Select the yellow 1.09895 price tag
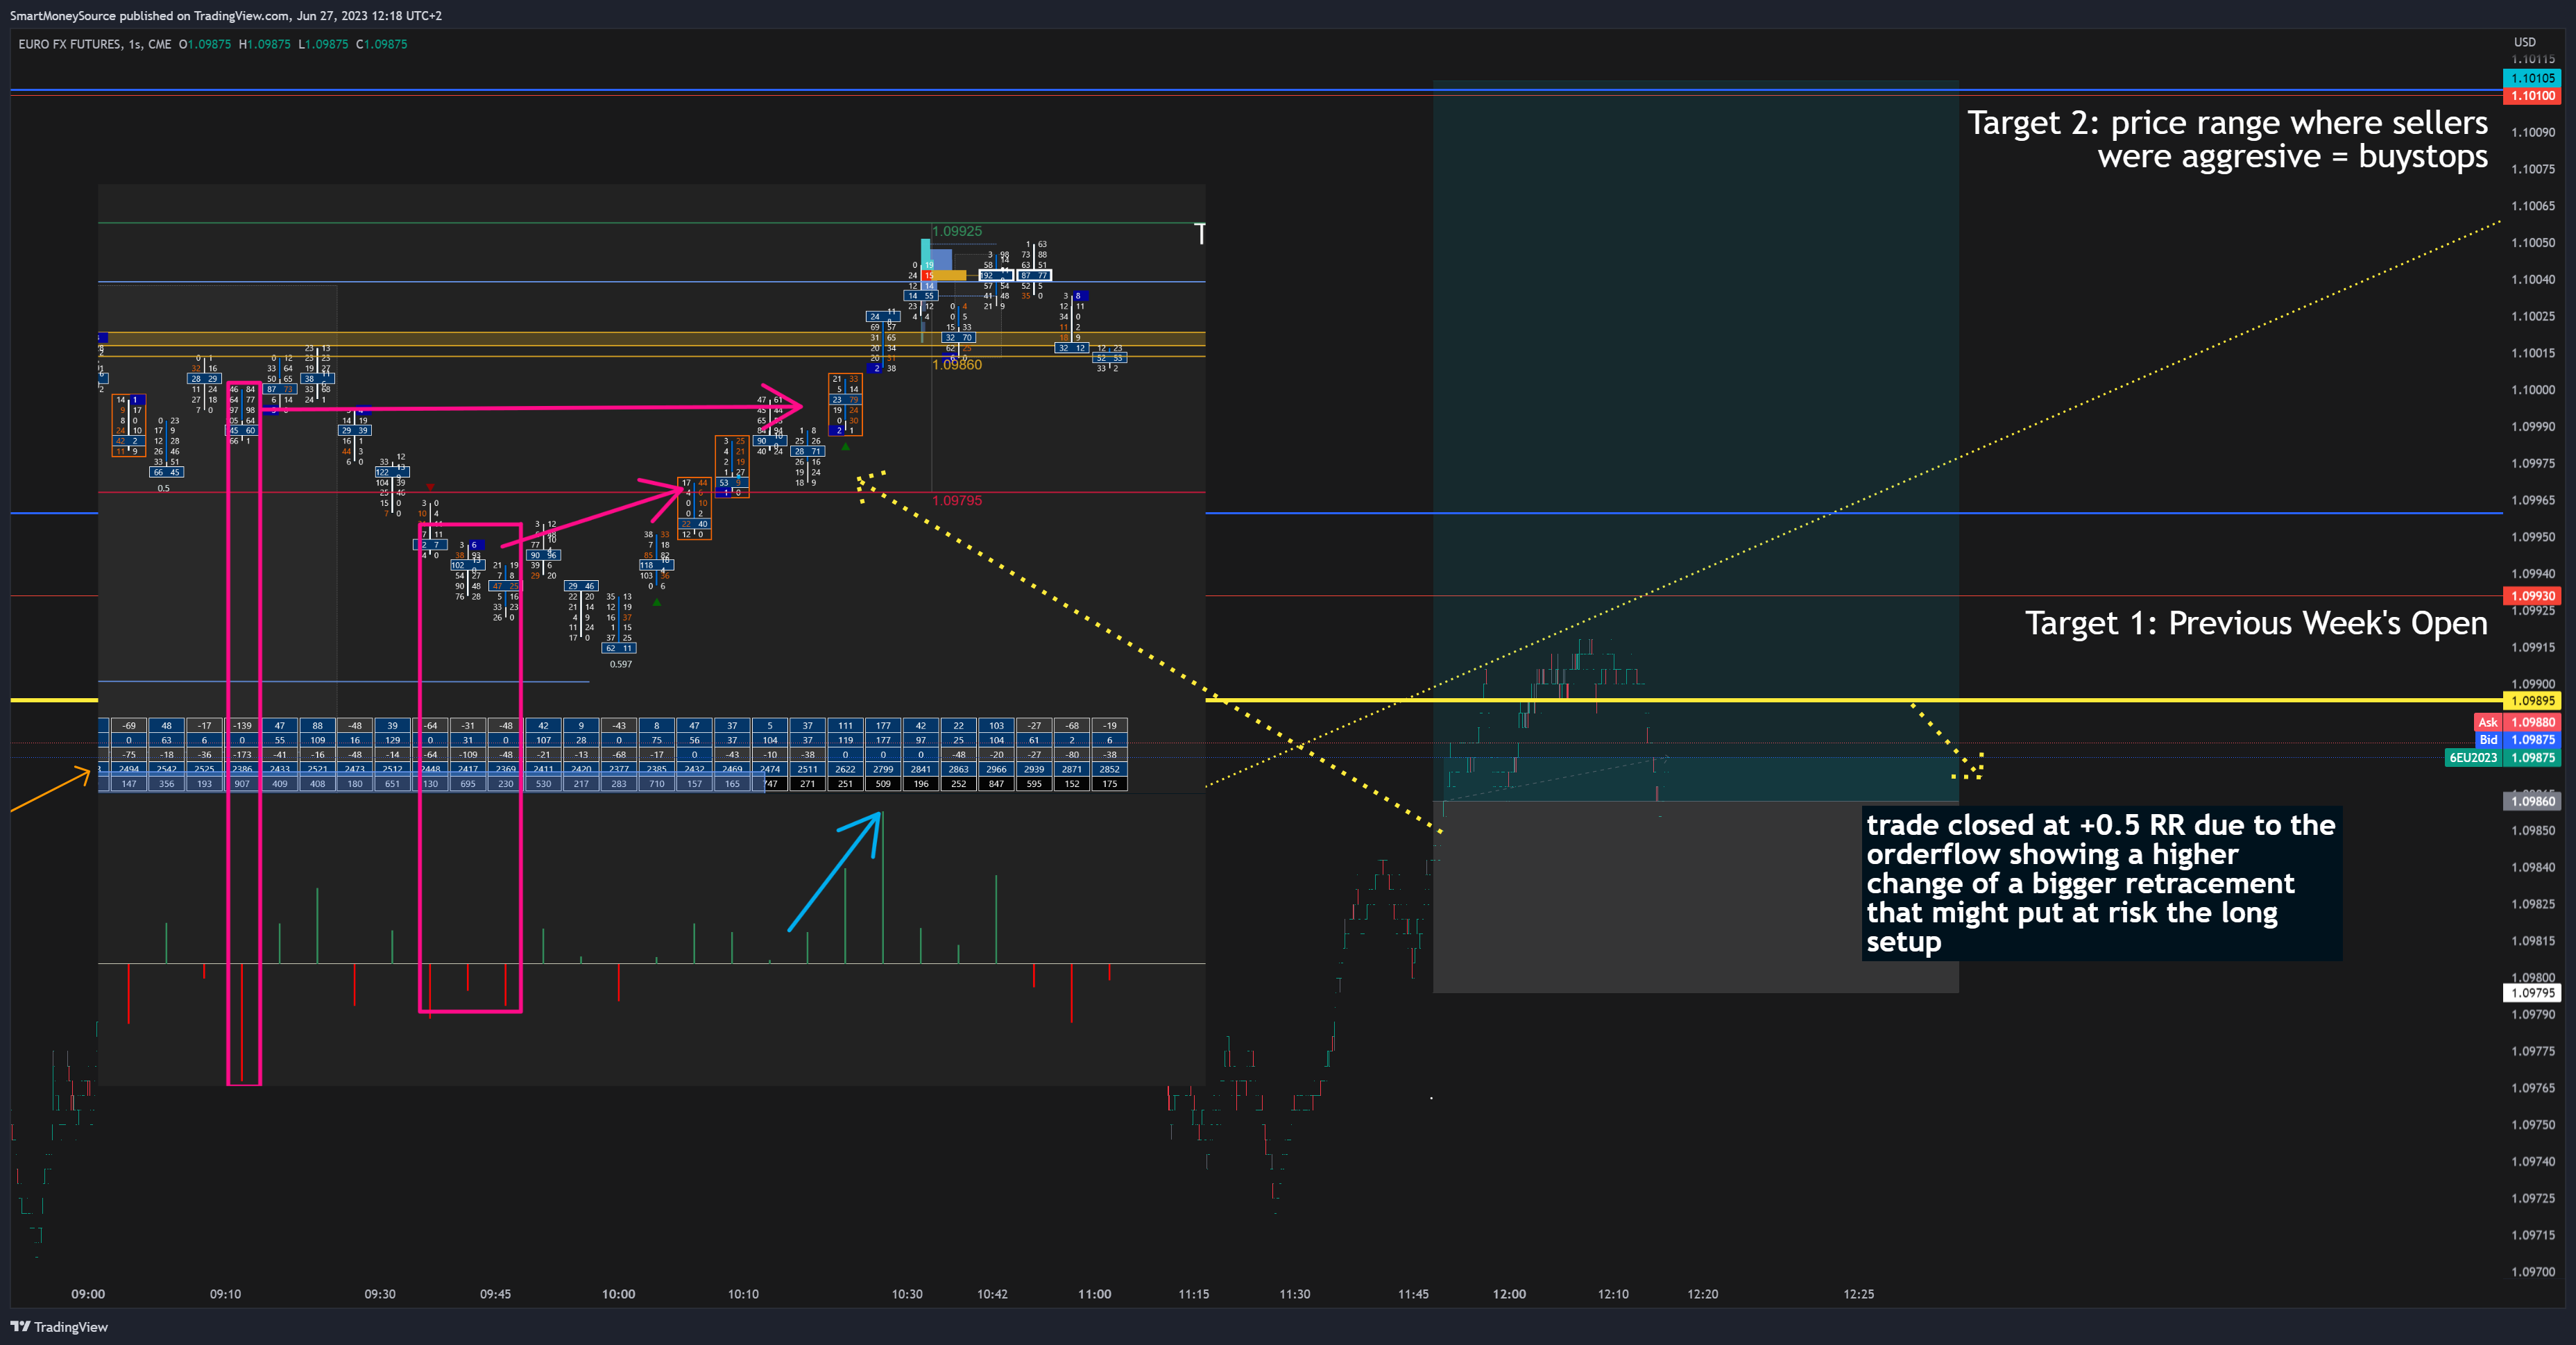 pos(2532,701)
